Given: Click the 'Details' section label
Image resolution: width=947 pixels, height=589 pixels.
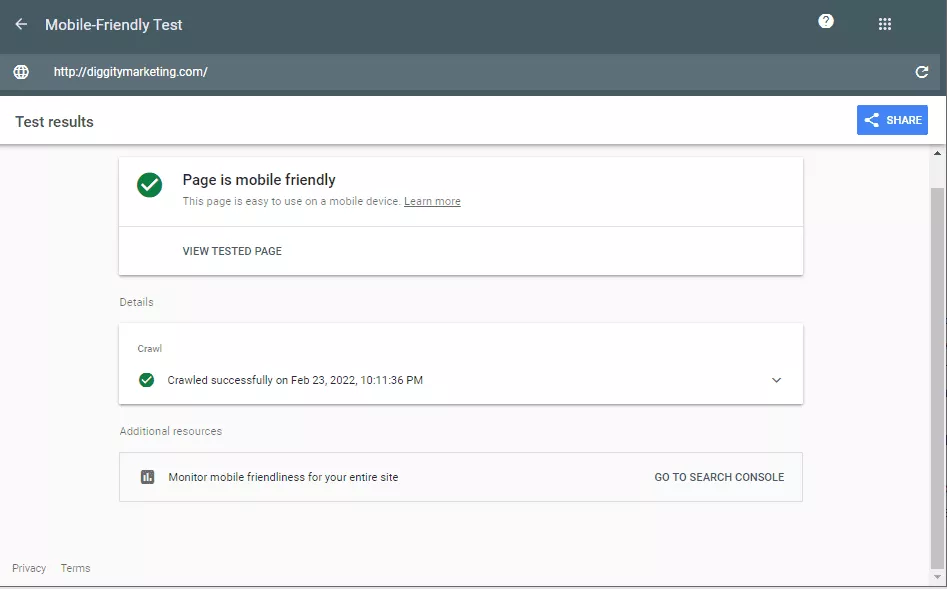Looking at the screenshot, I should pyautogui.click(x=136, y=302).
